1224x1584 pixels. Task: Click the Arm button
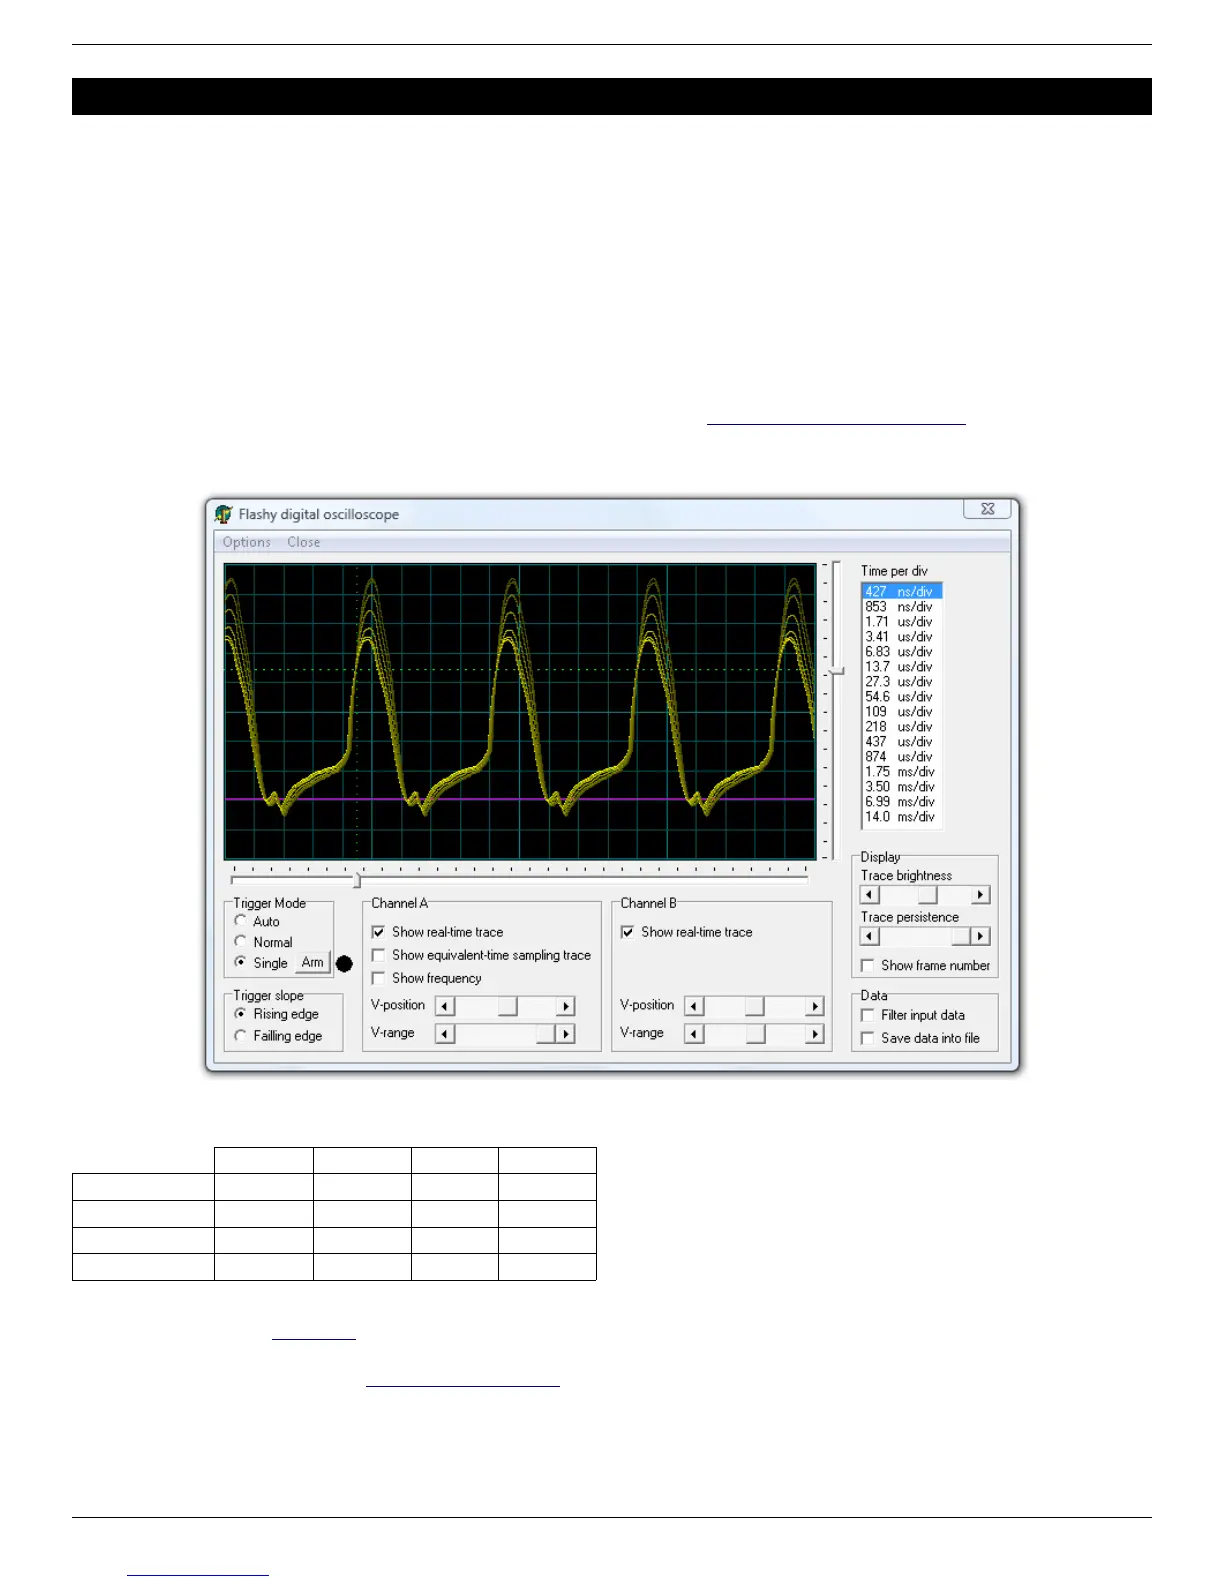pyautogui.click(x=313, y=963)
